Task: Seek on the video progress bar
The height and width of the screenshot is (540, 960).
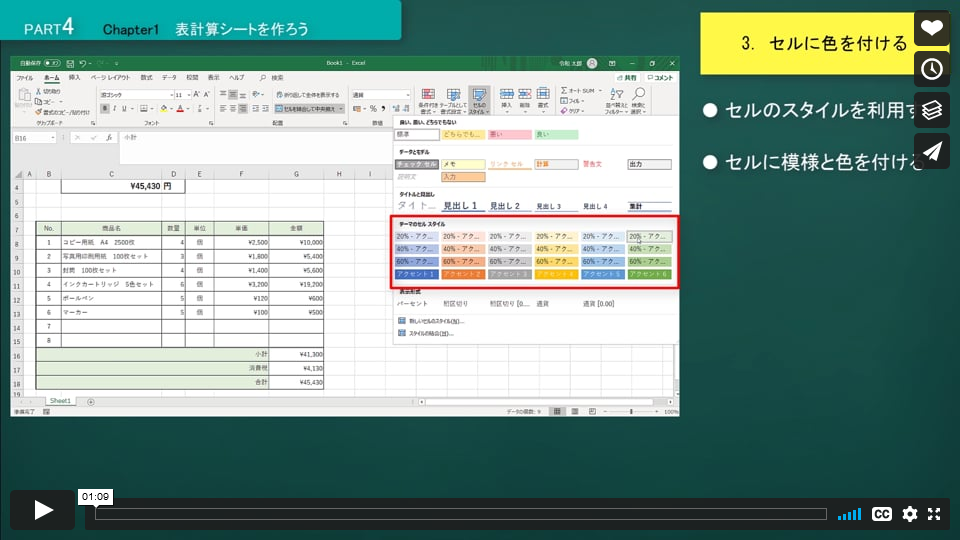Action: point(460,514)
